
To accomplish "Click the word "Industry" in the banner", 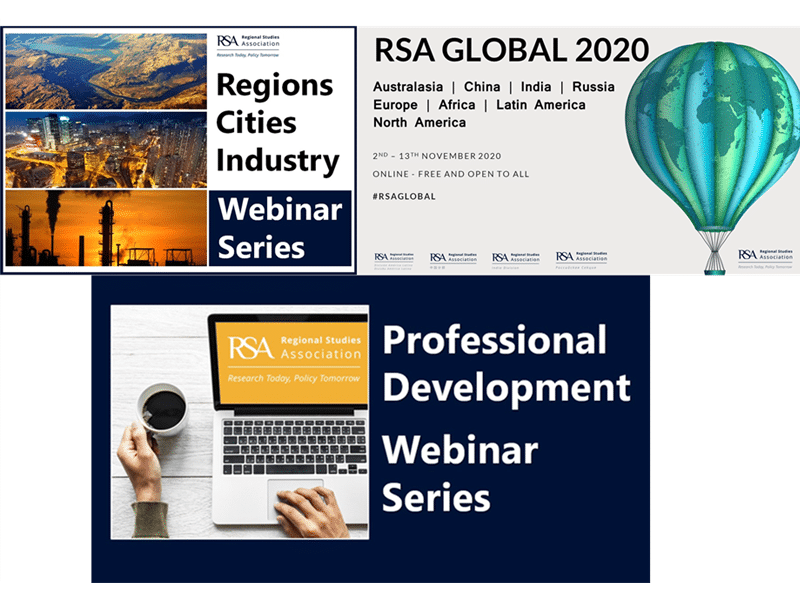I will 278,161.
